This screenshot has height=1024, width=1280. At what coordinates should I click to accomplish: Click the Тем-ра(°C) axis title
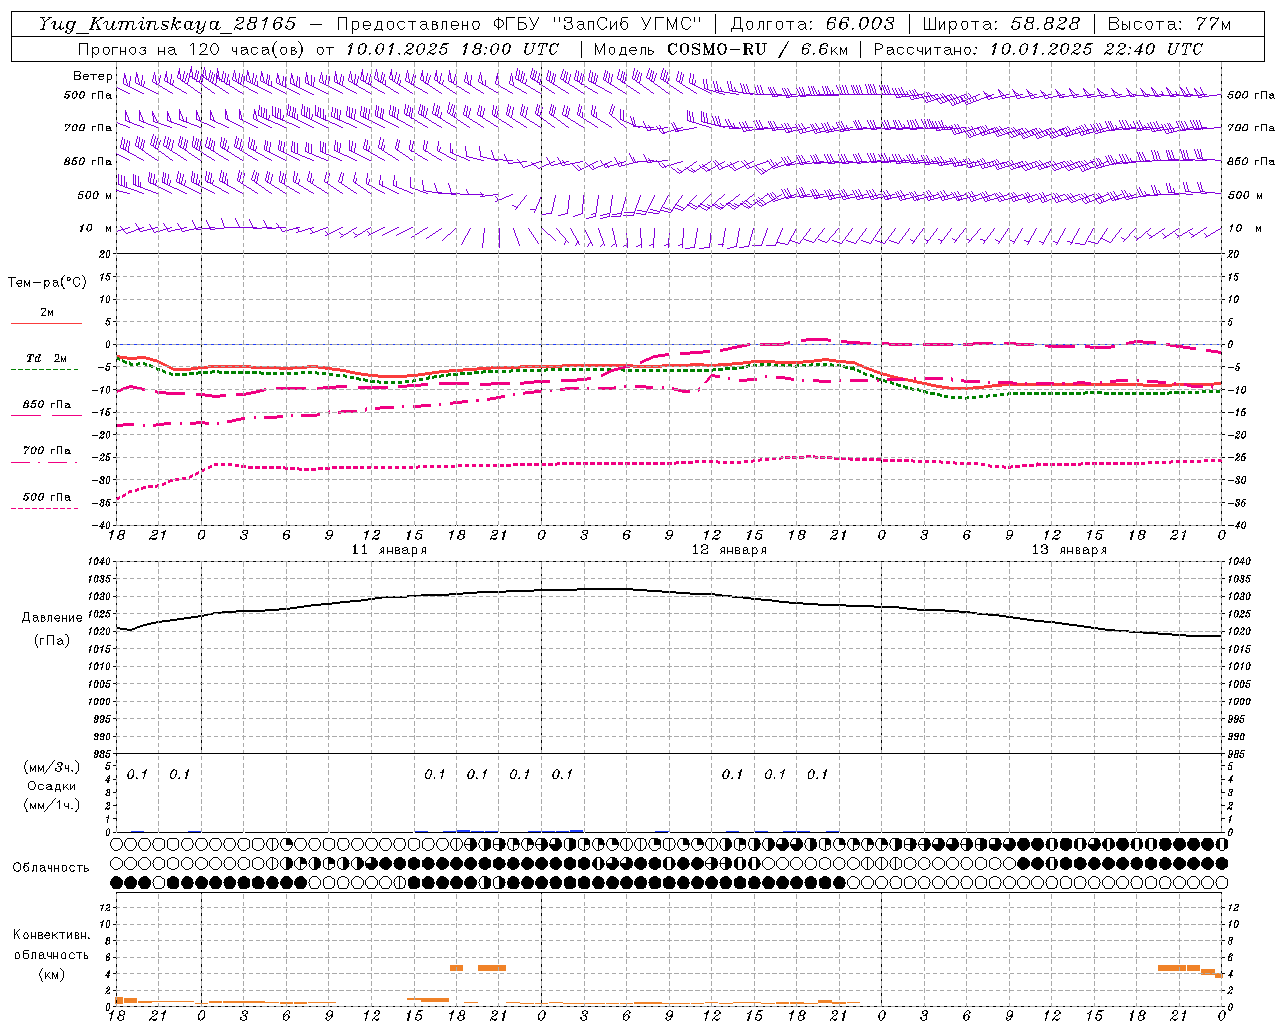coord(47,283)
